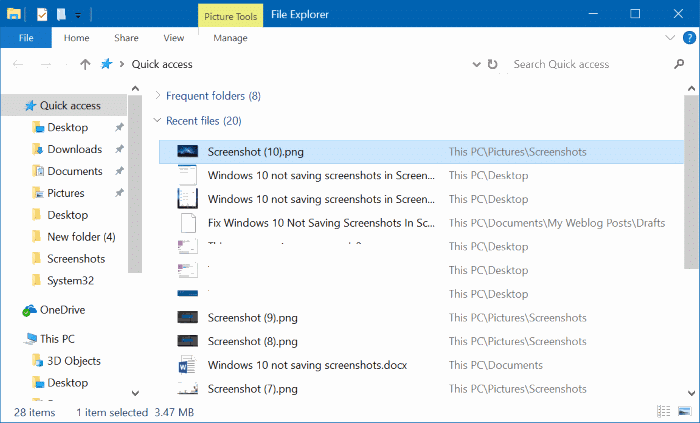Open New folder (4) in navigation pane

point(81,236)
